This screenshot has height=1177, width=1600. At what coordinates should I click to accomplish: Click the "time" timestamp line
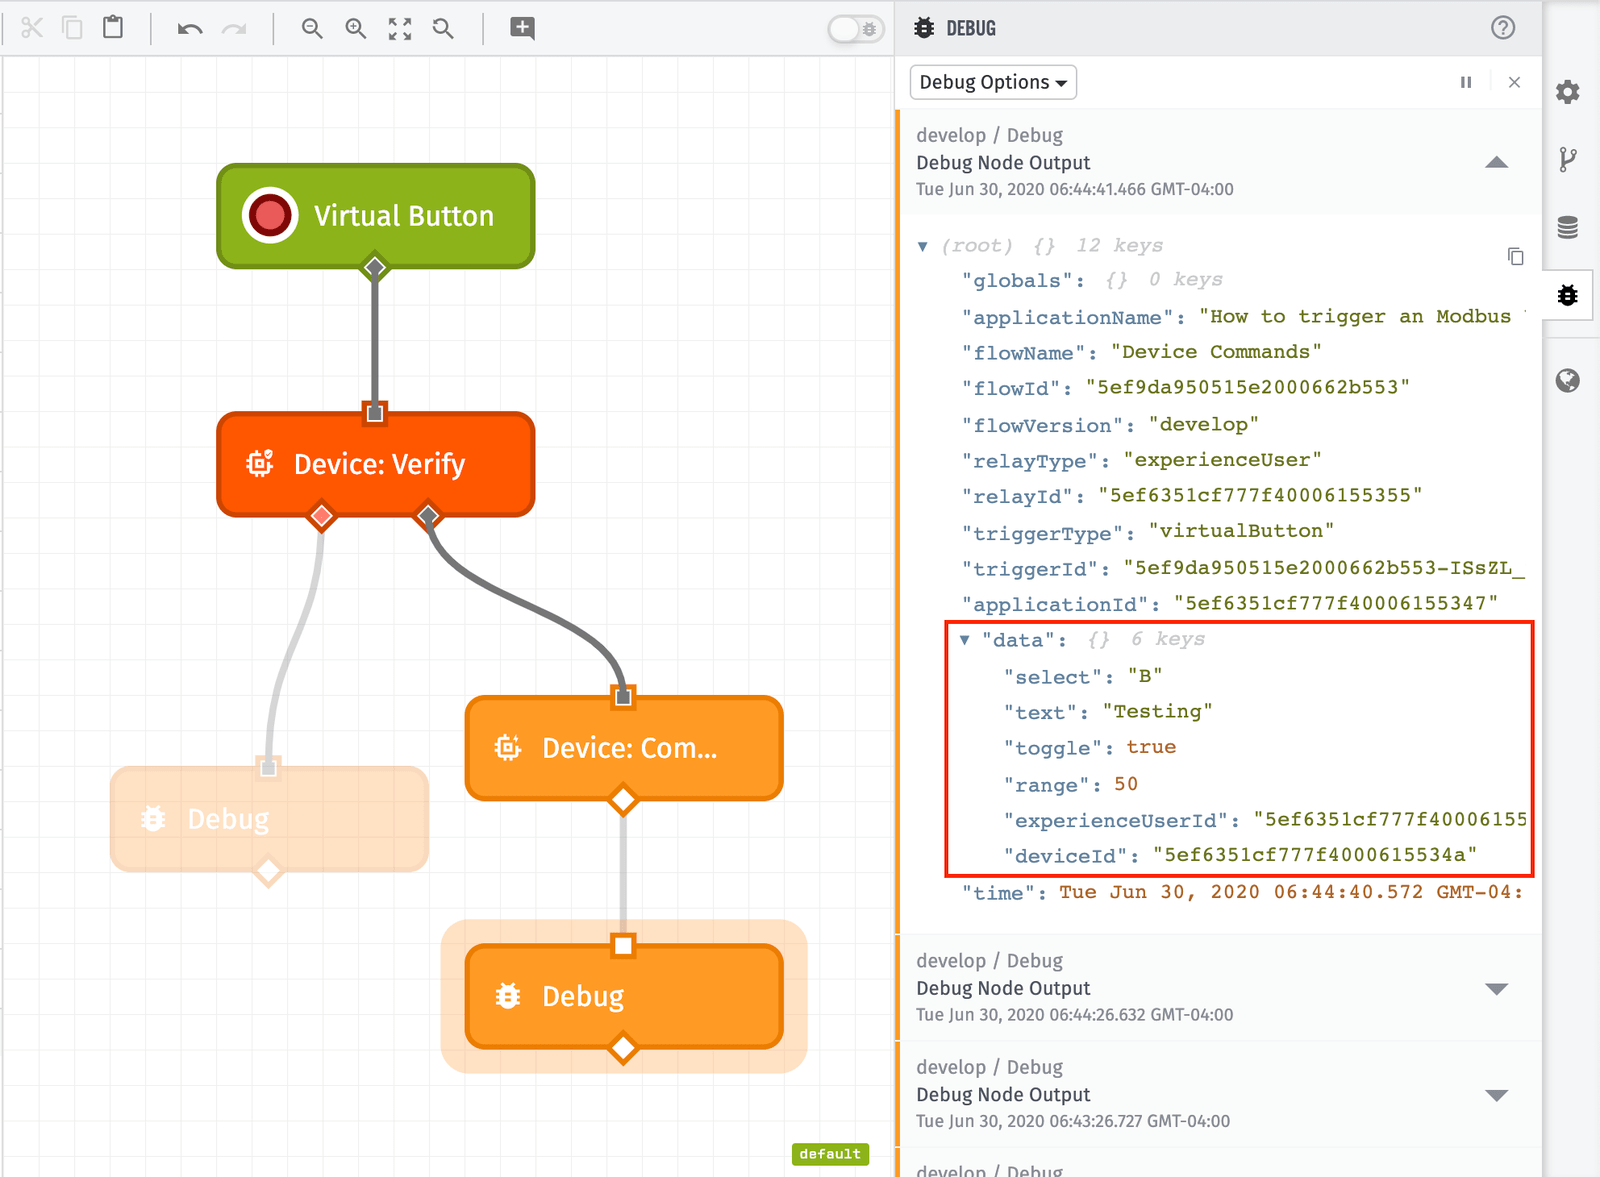(1242, 892)
